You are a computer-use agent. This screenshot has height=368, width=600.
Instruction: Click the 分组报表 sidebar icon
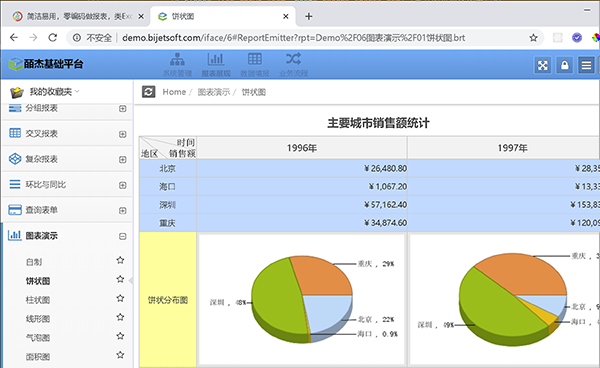point(15,108)
